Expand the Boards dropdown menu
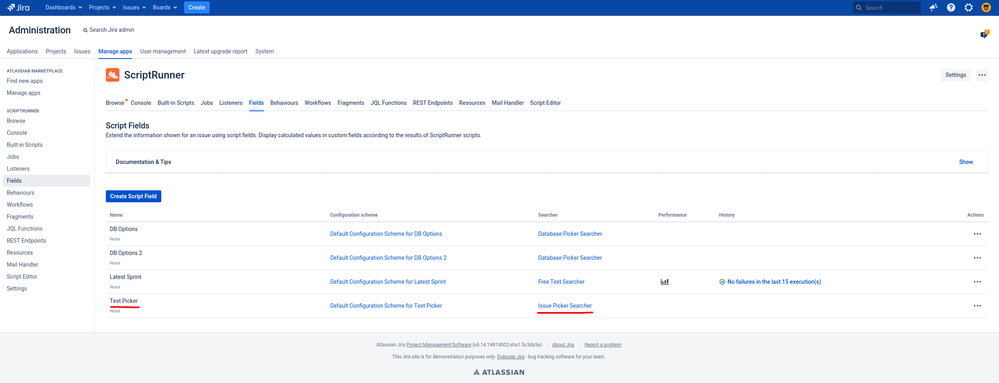999x383 pixels. (x=165, y=8)
